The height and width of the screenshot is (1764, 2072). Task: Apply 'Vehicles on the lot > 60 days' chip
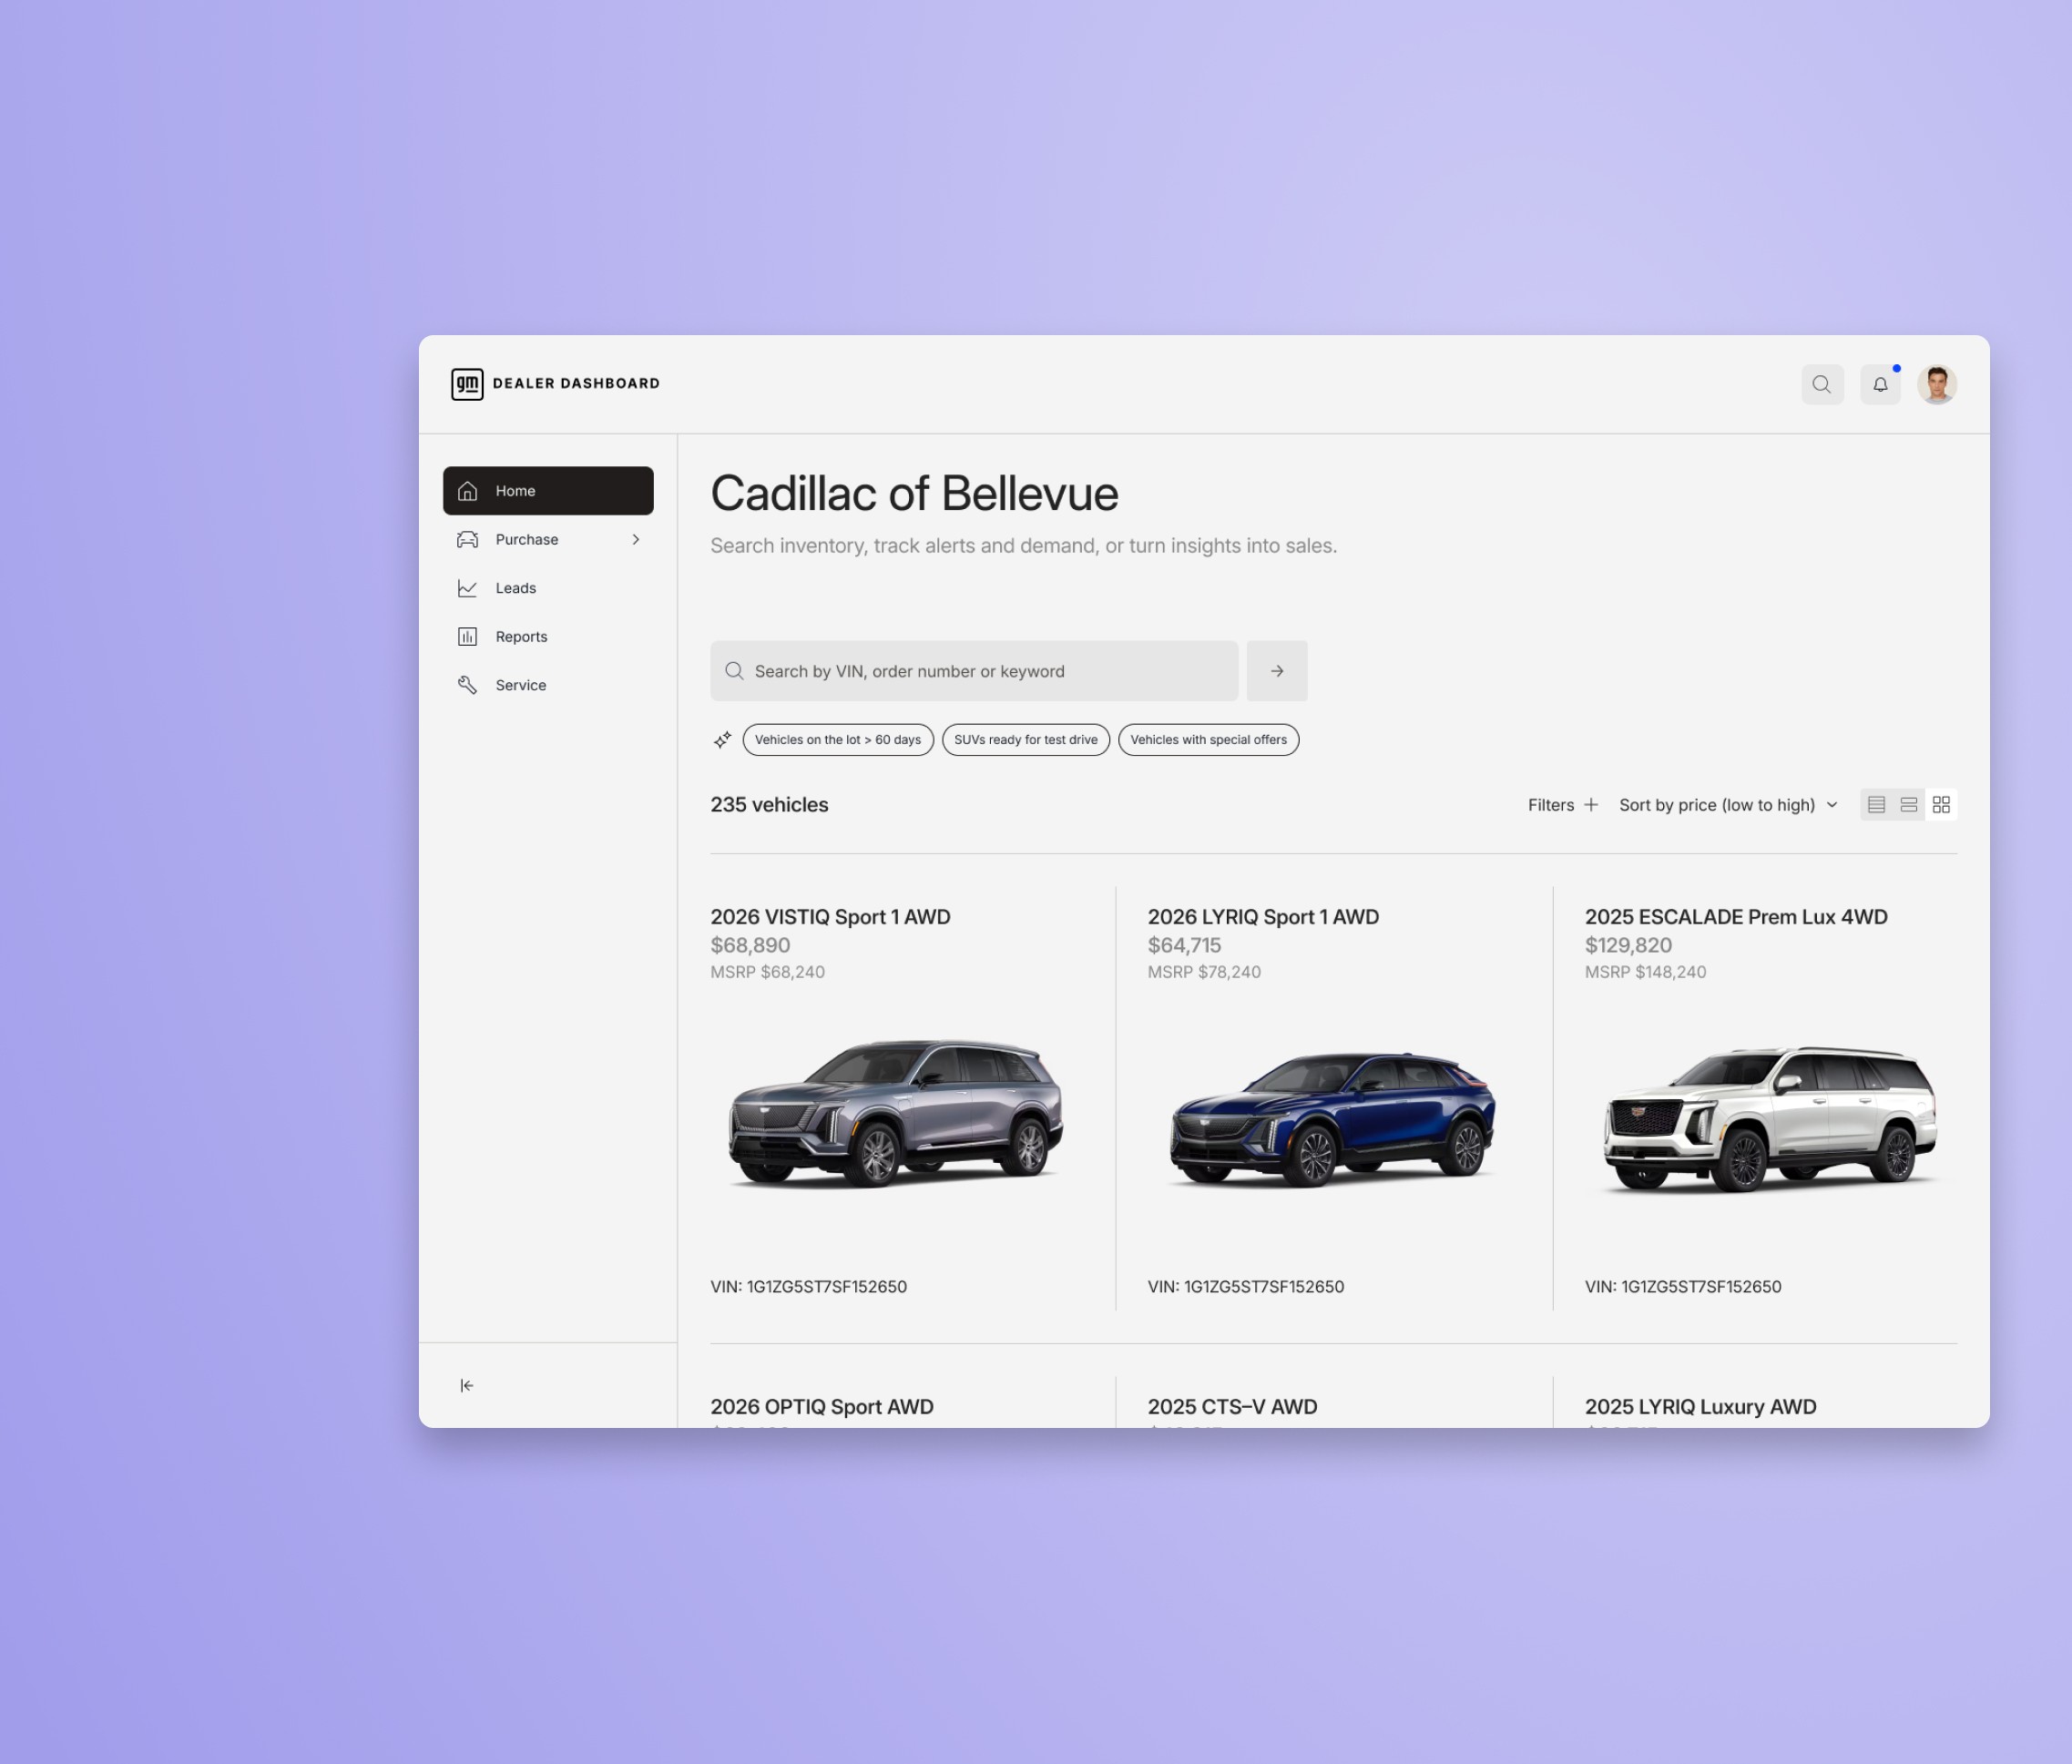pyautogui.click(x=837, y=740)
